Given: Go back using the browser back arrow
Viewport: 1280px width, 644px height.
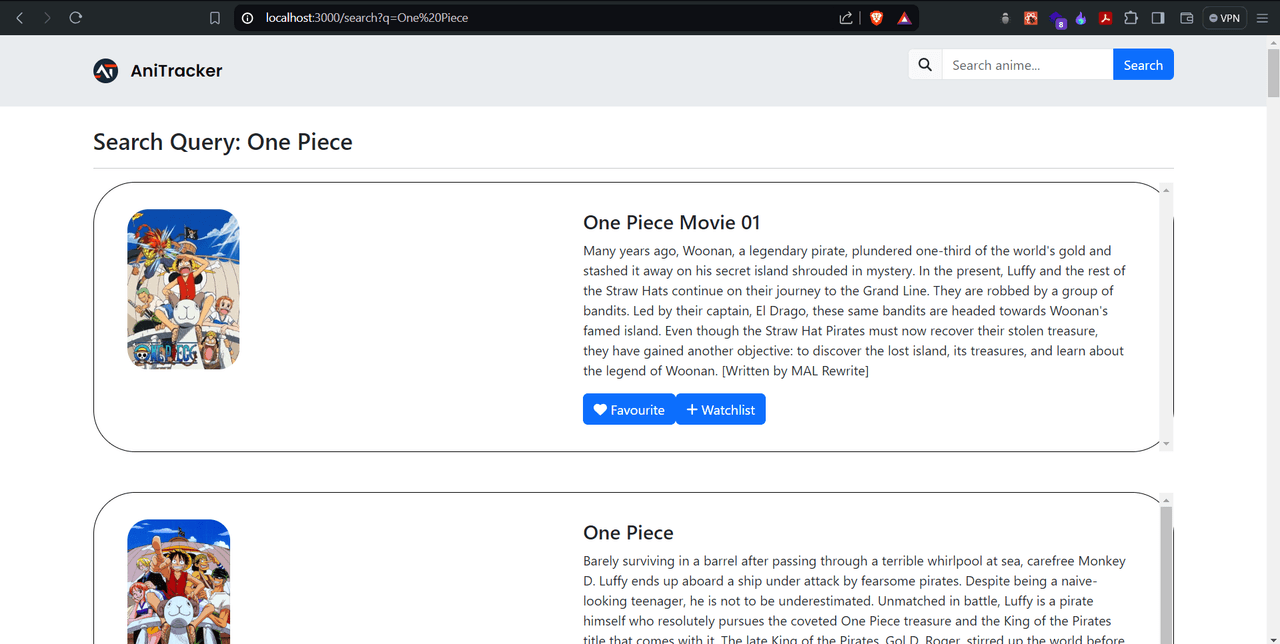Looking at the screenshot, I should pyautogui.click(x=19, y=18).
